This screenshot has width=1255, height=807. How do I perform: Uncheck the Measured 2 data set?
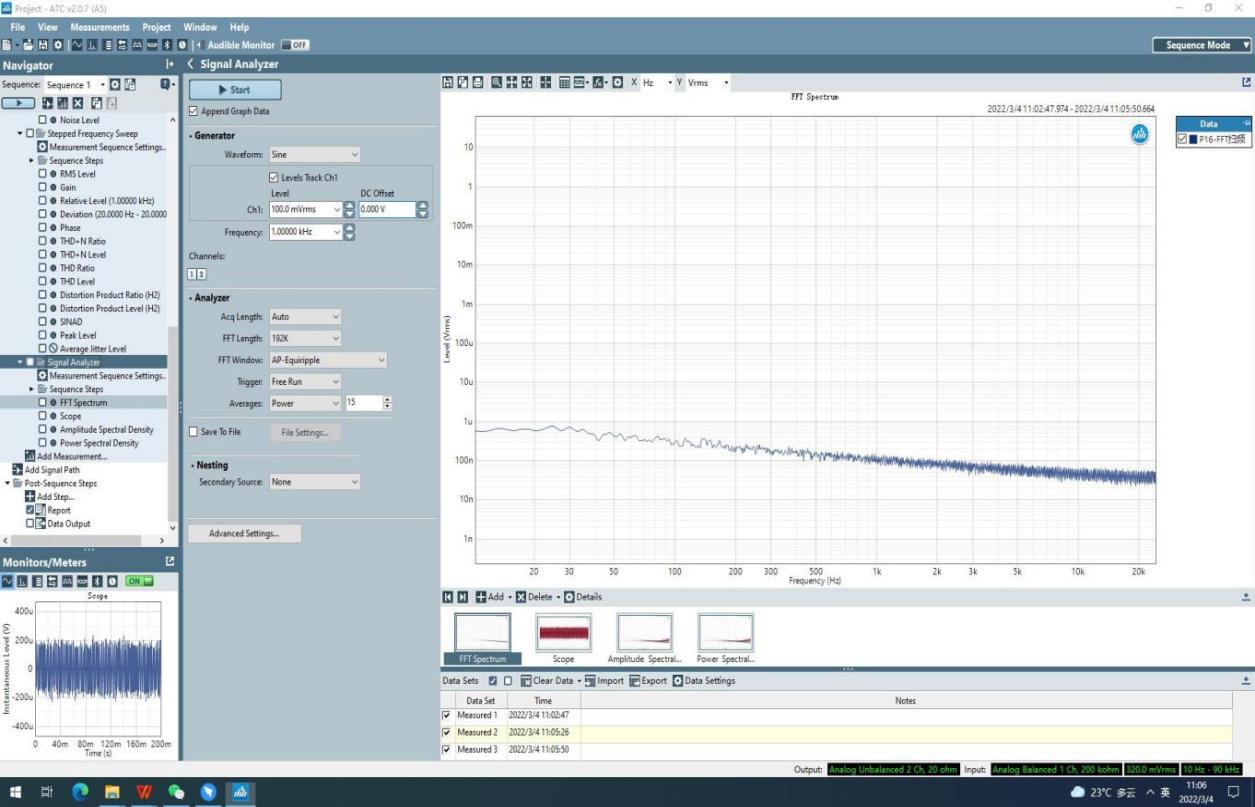click(447, 733)
